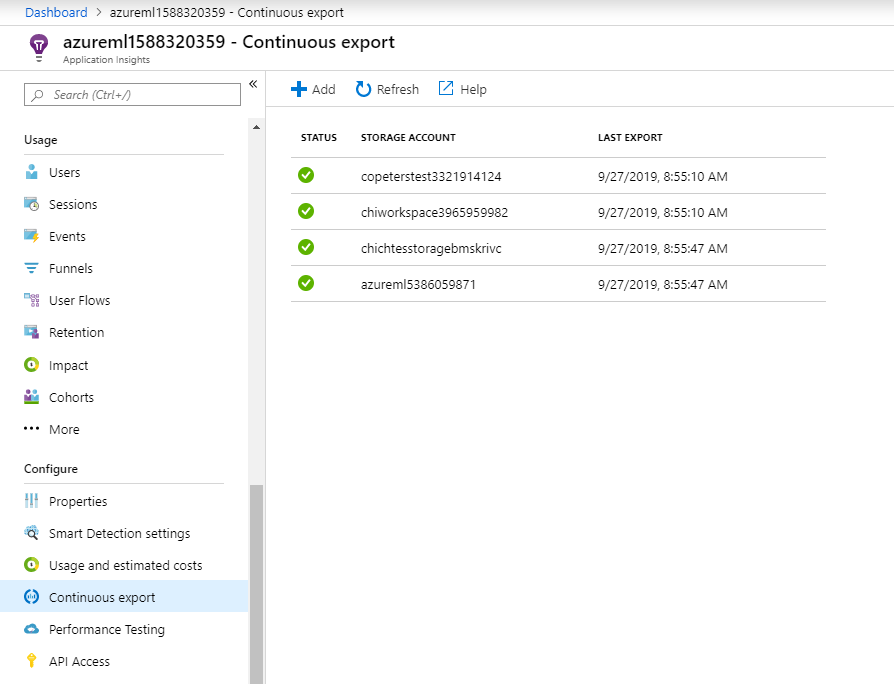Click last export time for azureml5386059871

pyautogui.click(x=663, y=284)
